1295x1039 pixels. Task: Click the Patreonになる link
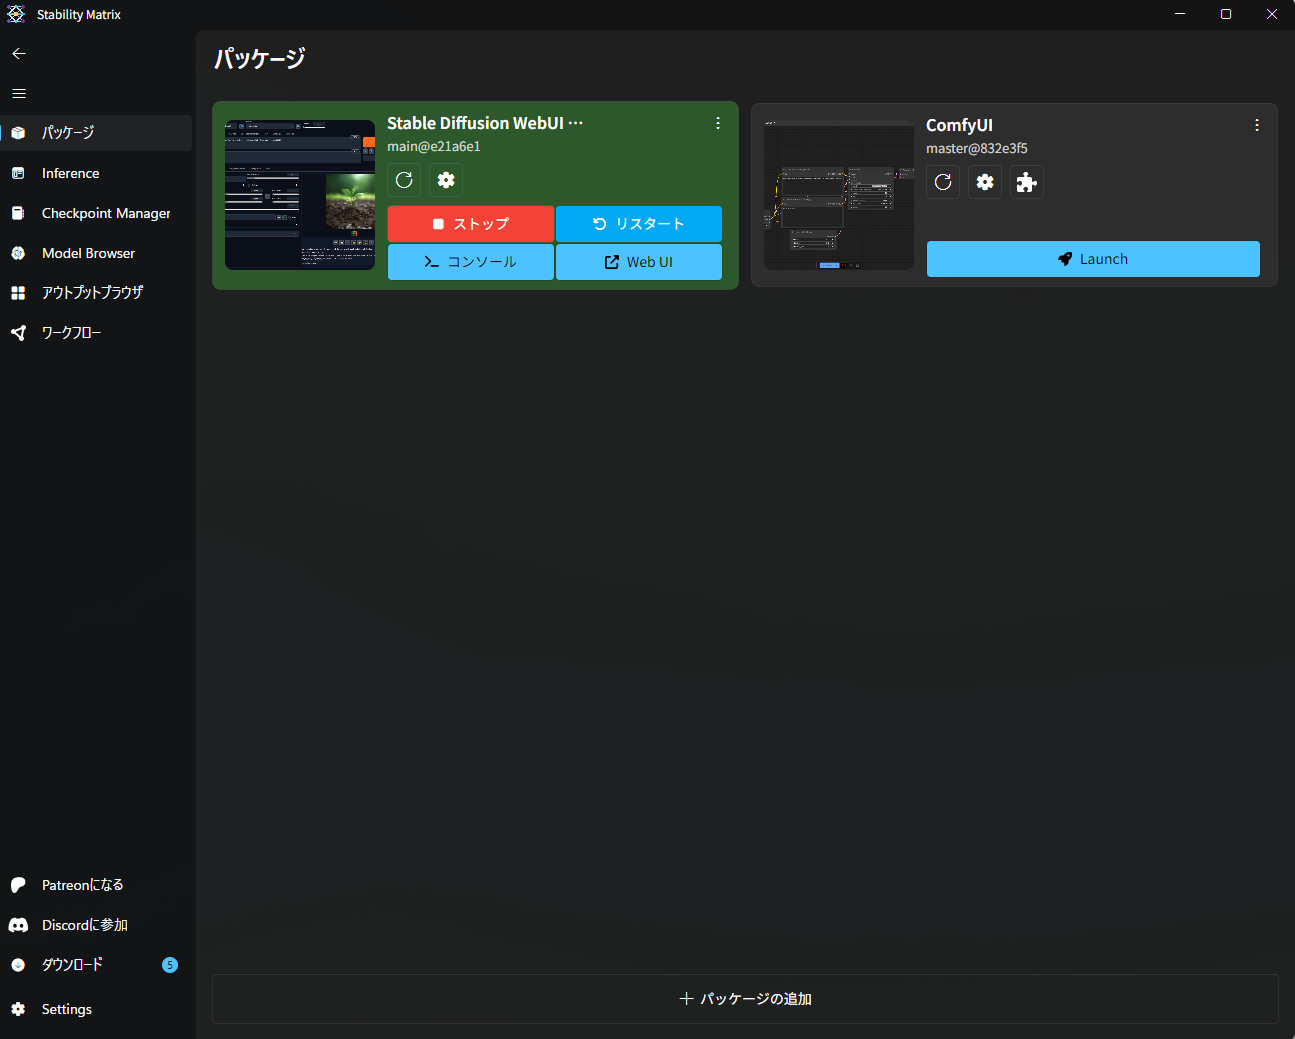coord(96,885)
